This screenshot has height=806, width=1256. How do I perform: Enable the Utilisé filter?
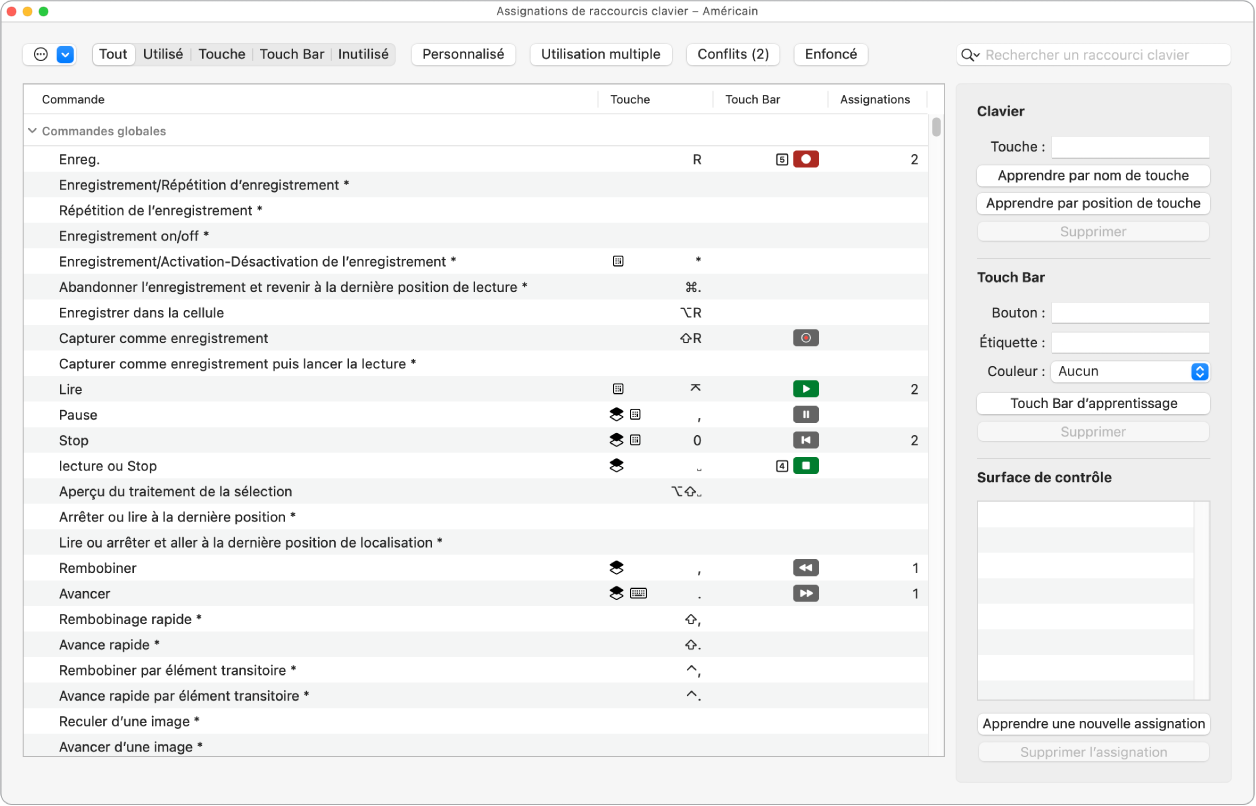pyautogui.click(x=163, y=54)
